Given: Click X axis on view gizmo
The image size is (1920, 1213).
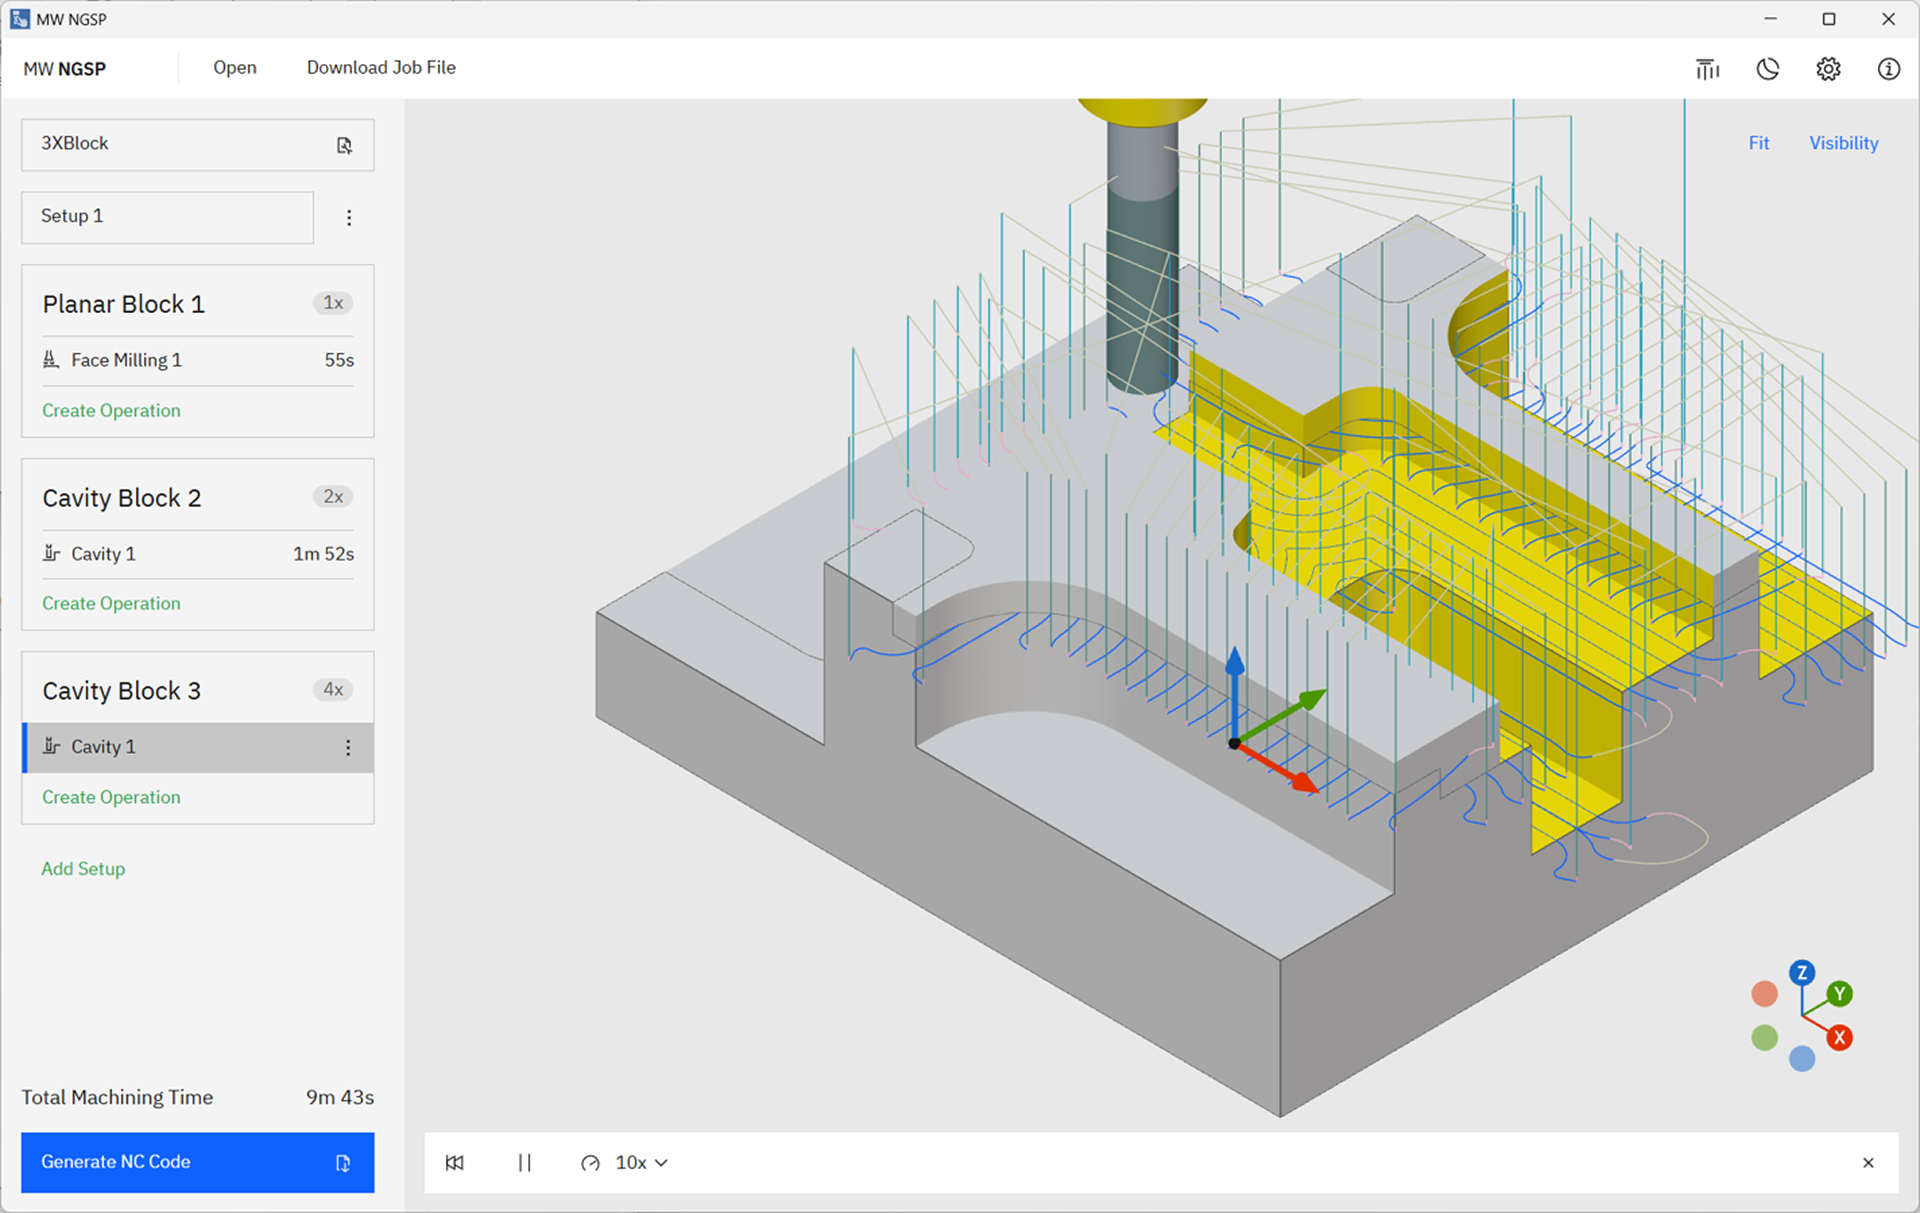Looking at the screenshot, I should click(x=1839, y=1038).
